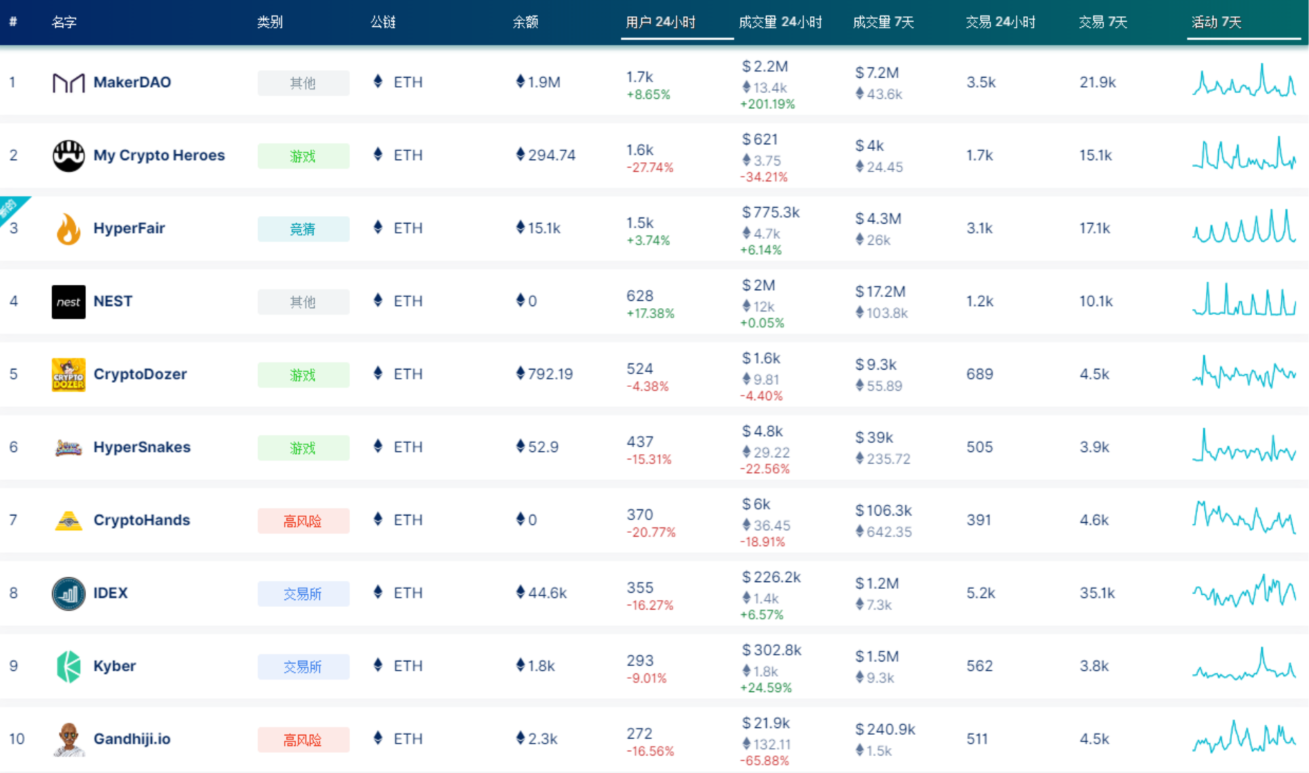
Task: Open the HyperSnakes logo icon
Action: [x=68, y=448]
